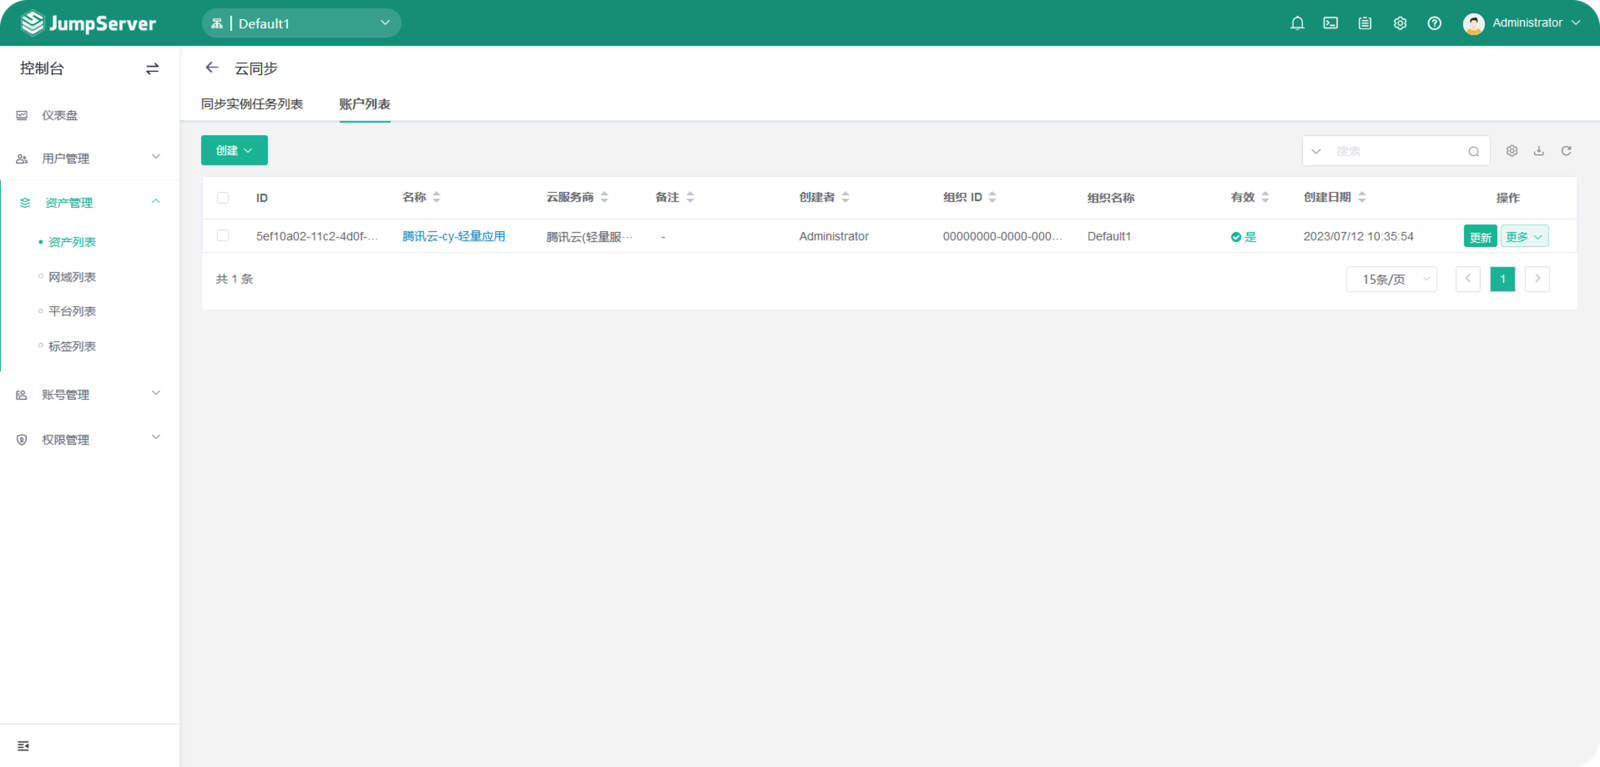
Task: Click the Administrator avatar
Action: pos(1473,24)
